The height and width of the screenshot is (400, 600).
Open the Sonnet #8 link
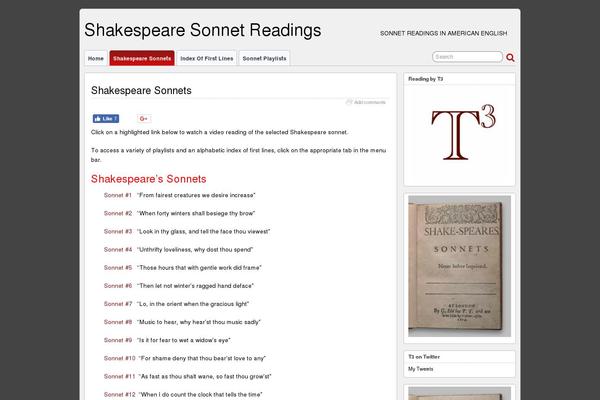tap(118, 322)
